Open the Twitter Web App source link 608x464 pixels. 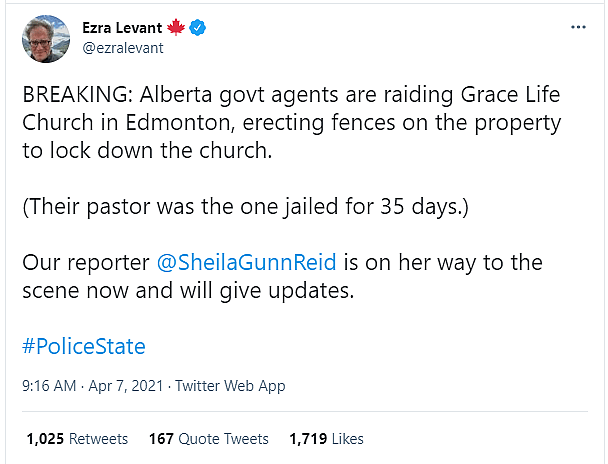229,386
